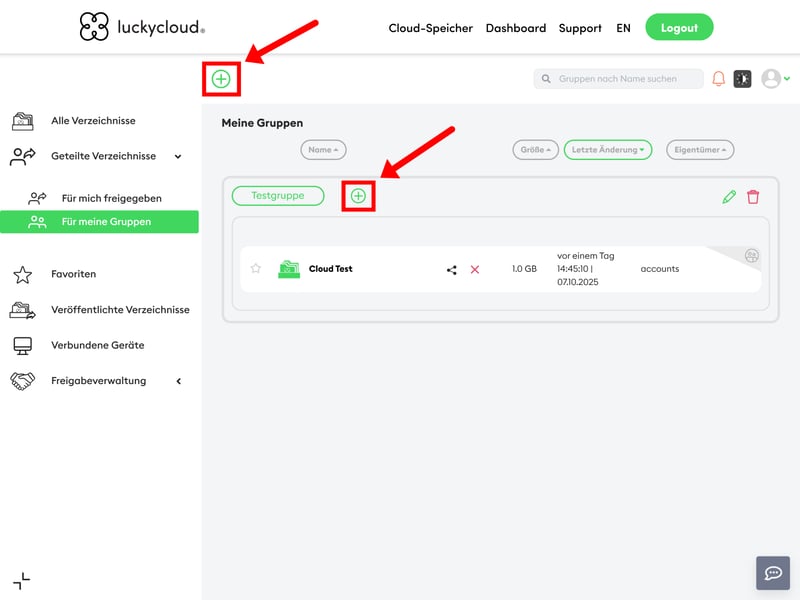Focus the group name search field
The width and height of the screenshot is (800, 600).
618,79
